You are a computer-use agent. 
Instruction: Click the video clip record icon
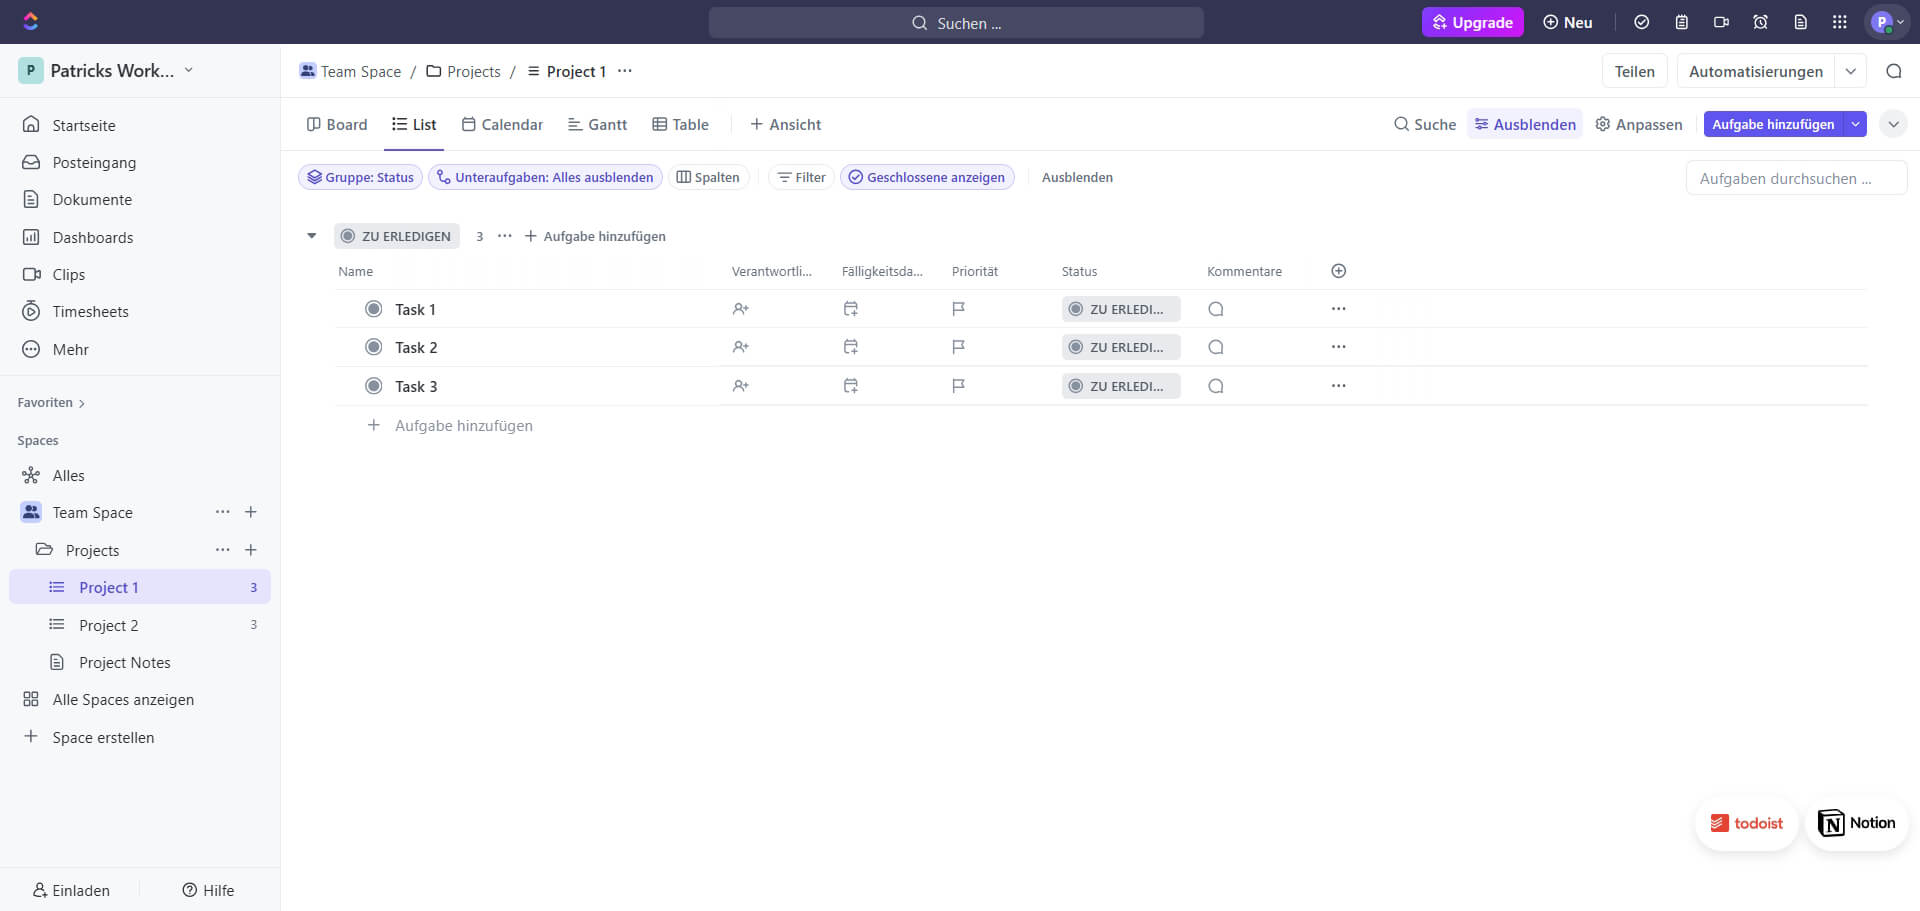click(x=1721, y=22)
